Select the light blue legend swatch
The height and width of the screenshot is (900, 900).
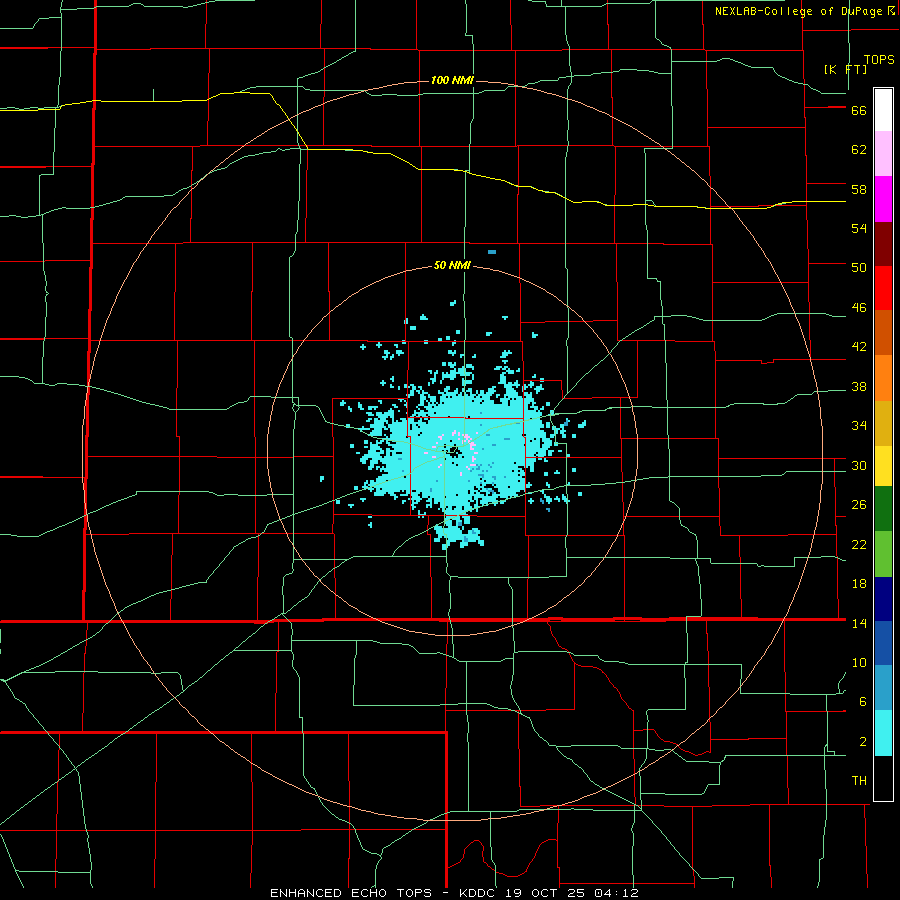[883, 688]
